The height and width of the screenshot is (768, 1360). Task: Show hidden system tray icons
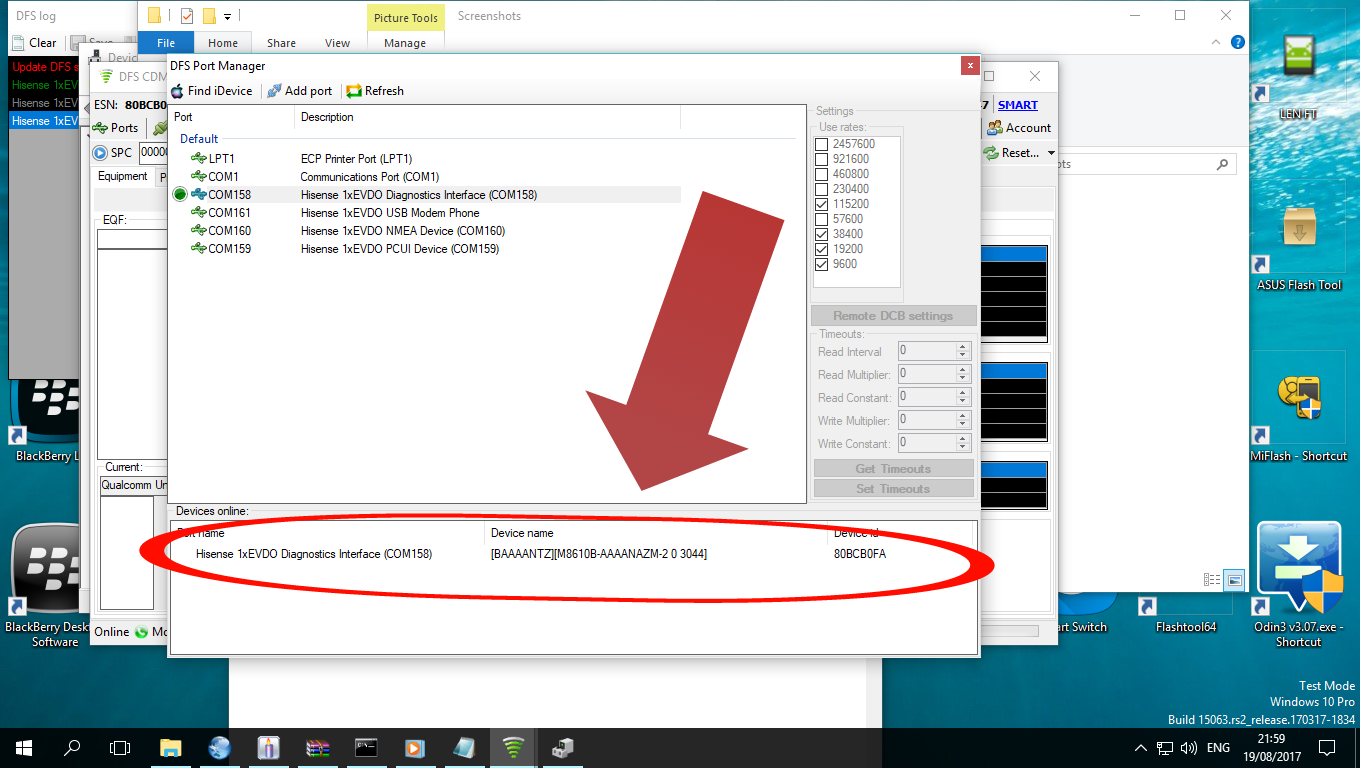click(x=1141, y=748)
